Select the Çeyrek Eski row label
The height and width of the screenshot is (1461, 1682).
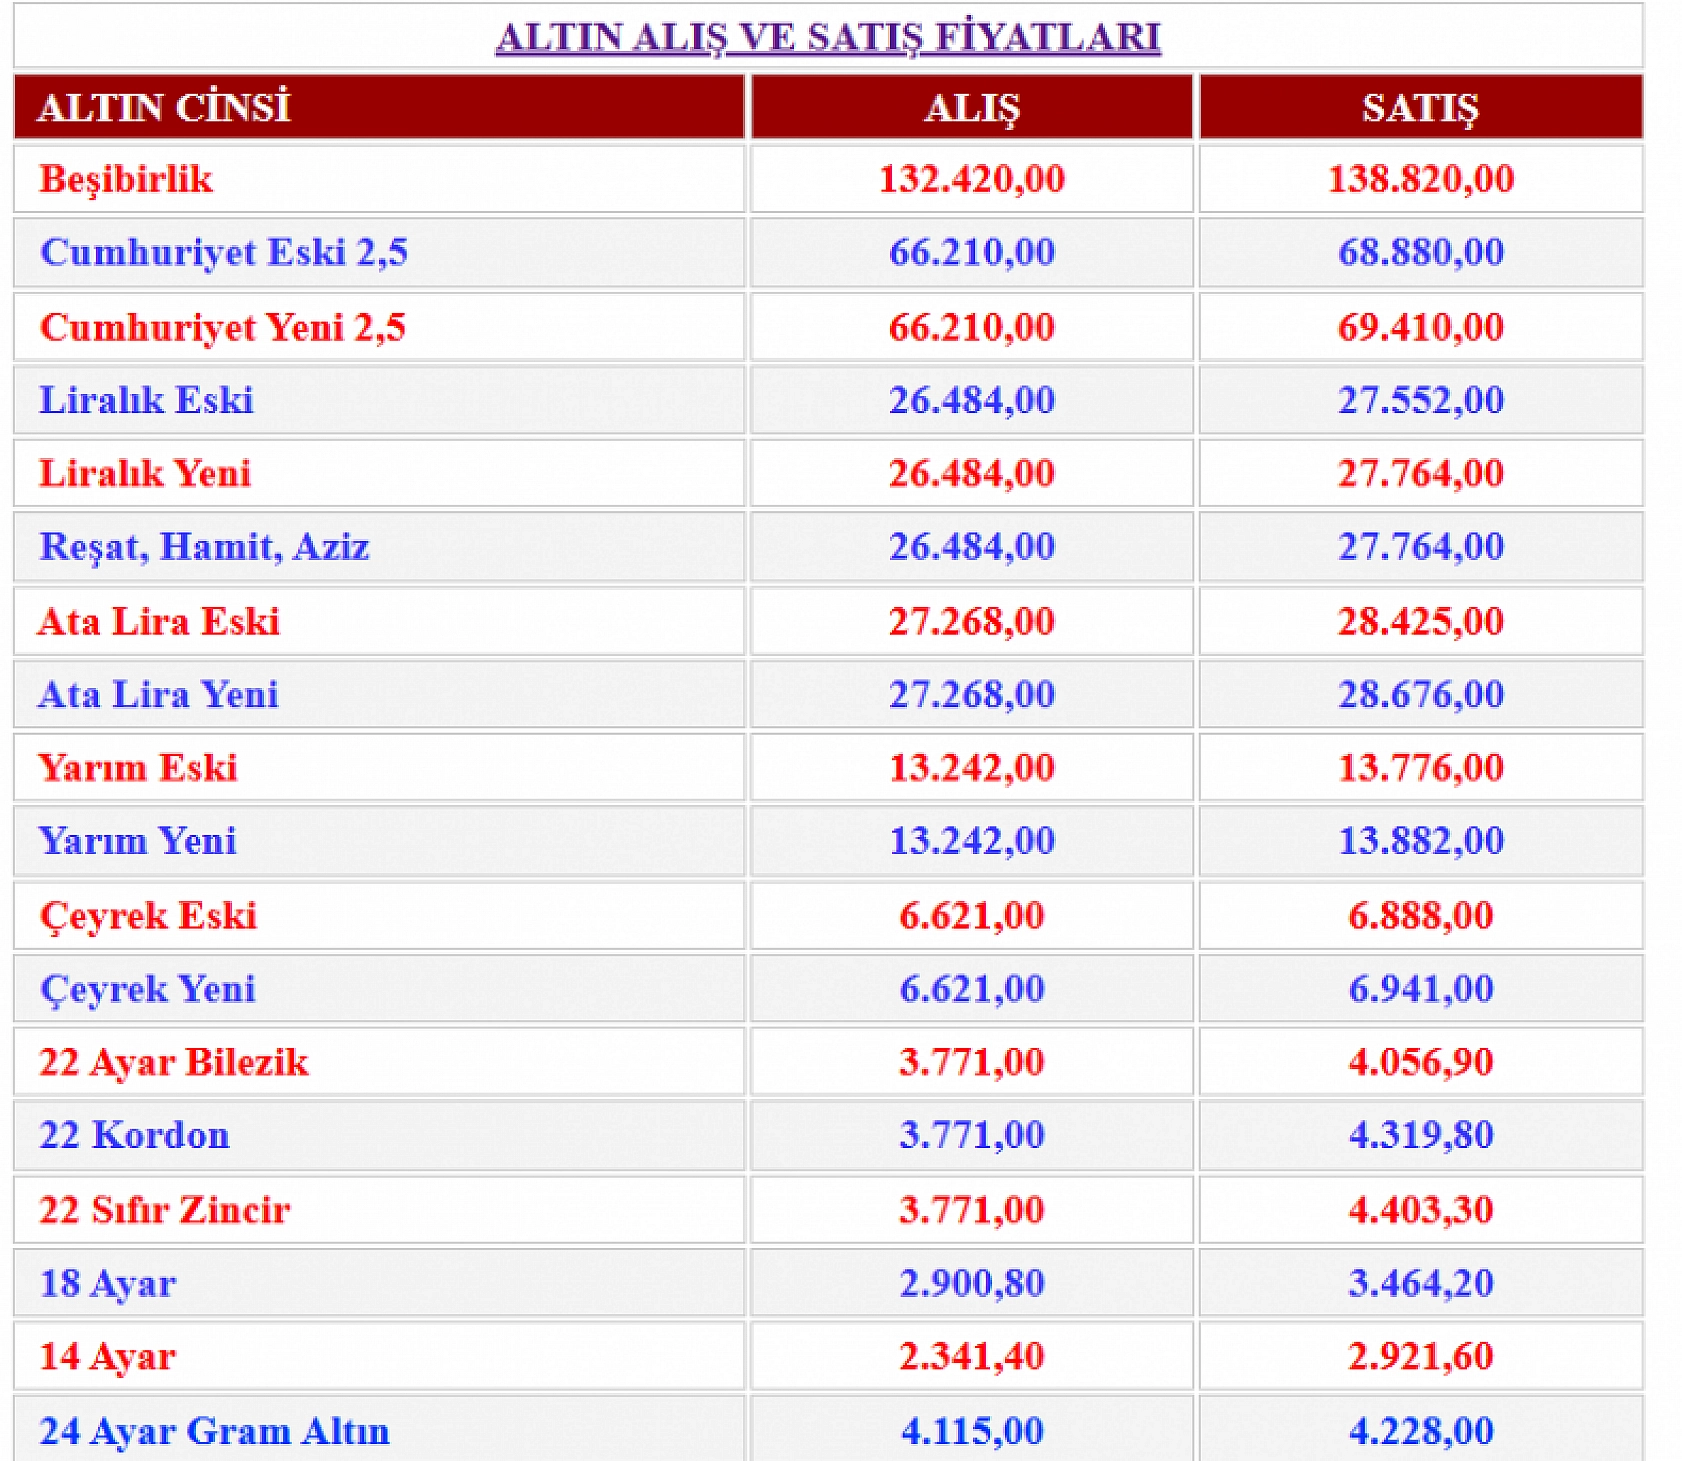pos(148,915)
